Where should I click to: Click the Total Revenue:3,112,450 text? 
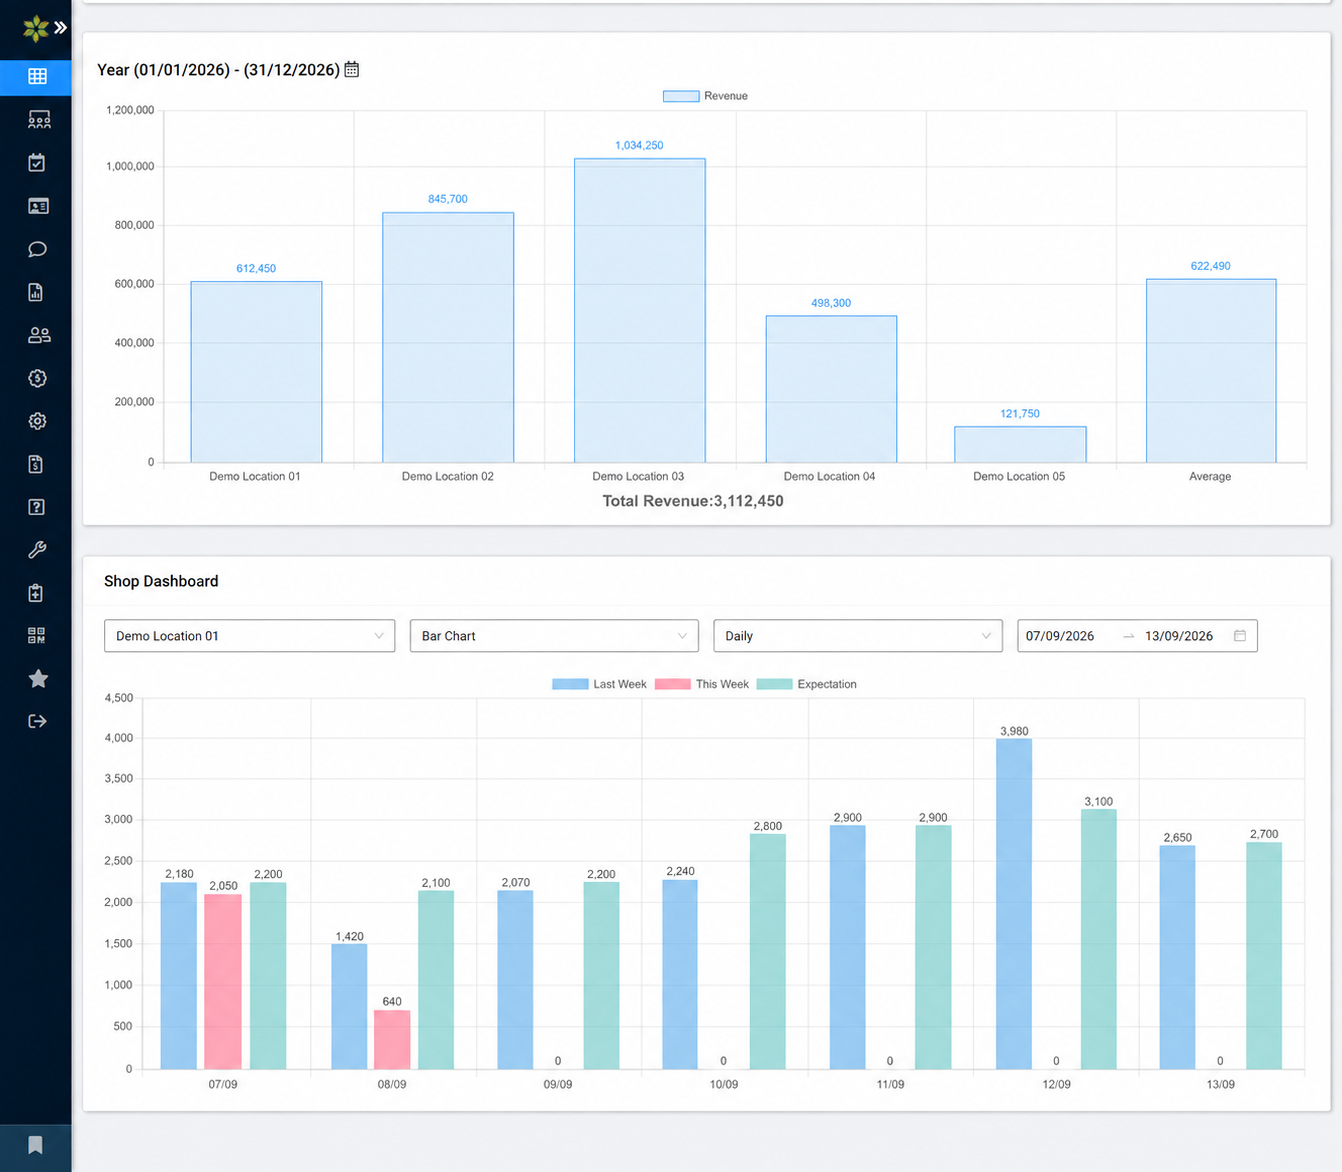point(693,501)
